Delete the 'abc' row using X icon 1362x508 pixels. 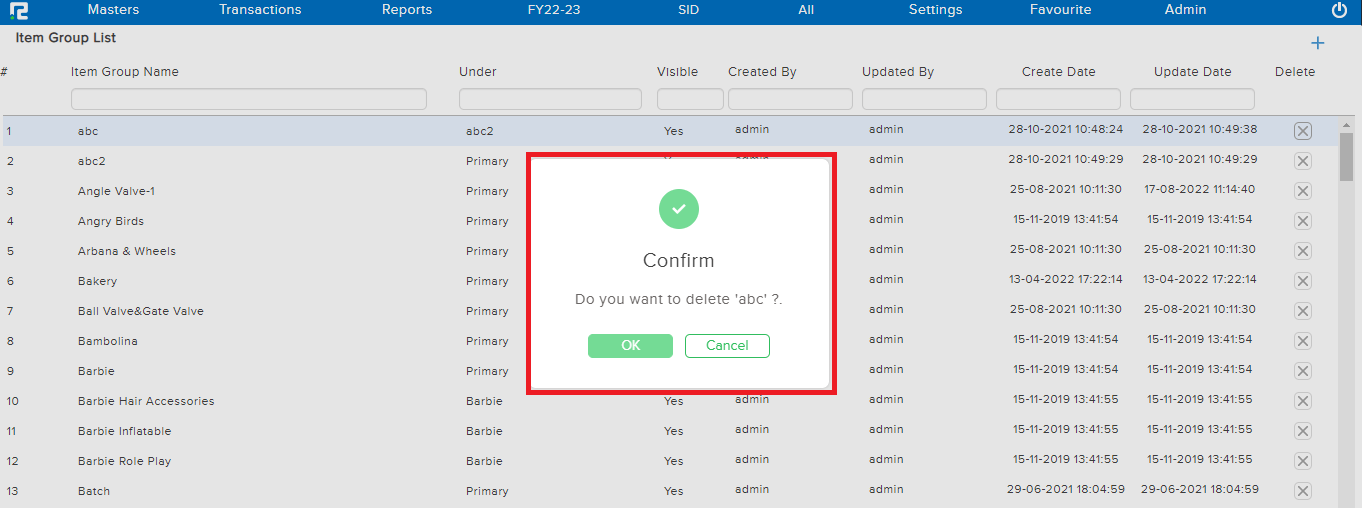pyautogui.click(x=1302, y=131)
